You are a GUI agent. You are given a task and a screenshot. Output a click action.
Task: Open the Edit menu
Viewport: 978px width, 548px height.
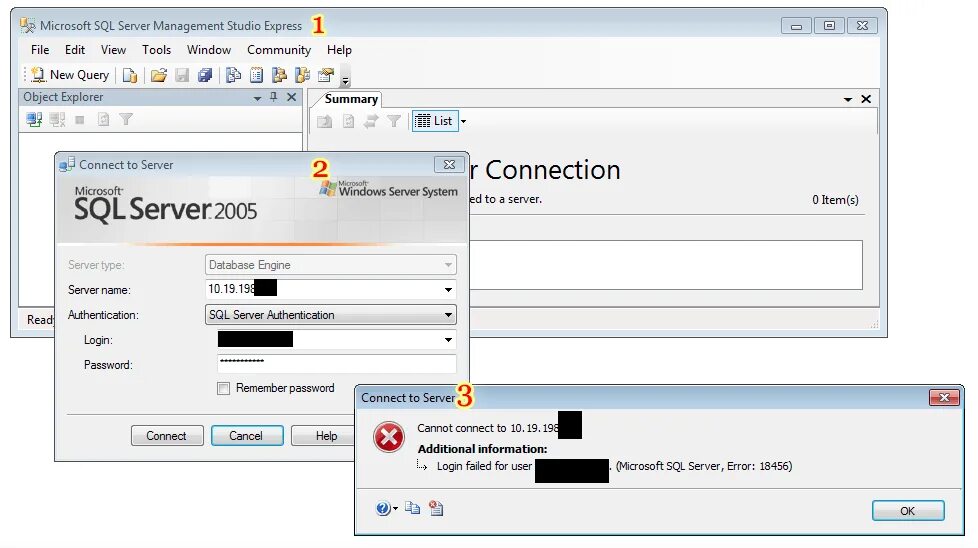coord(75,50)
